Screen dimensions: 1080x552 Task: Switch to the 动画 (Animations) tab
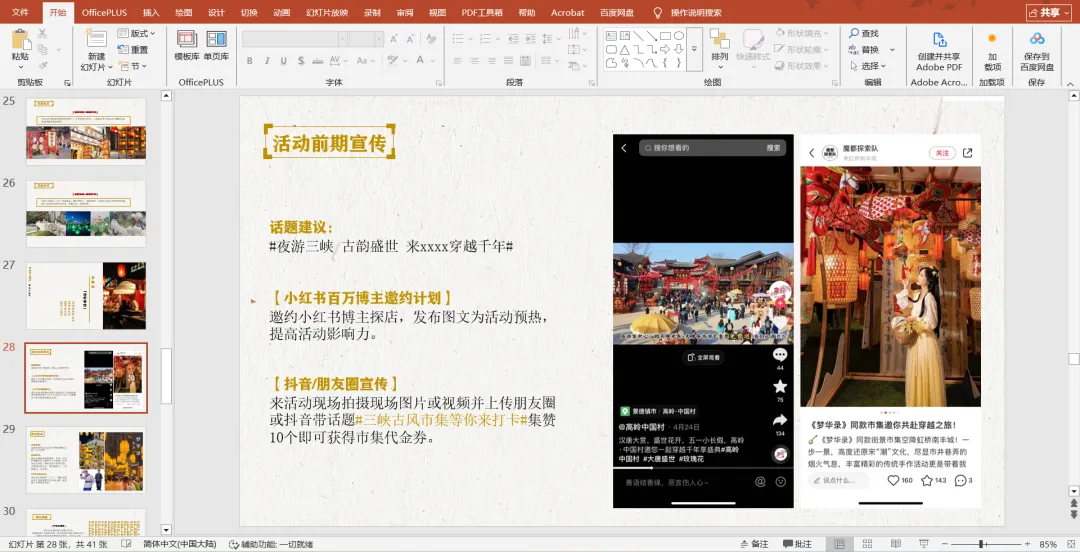tap(282, 12)
